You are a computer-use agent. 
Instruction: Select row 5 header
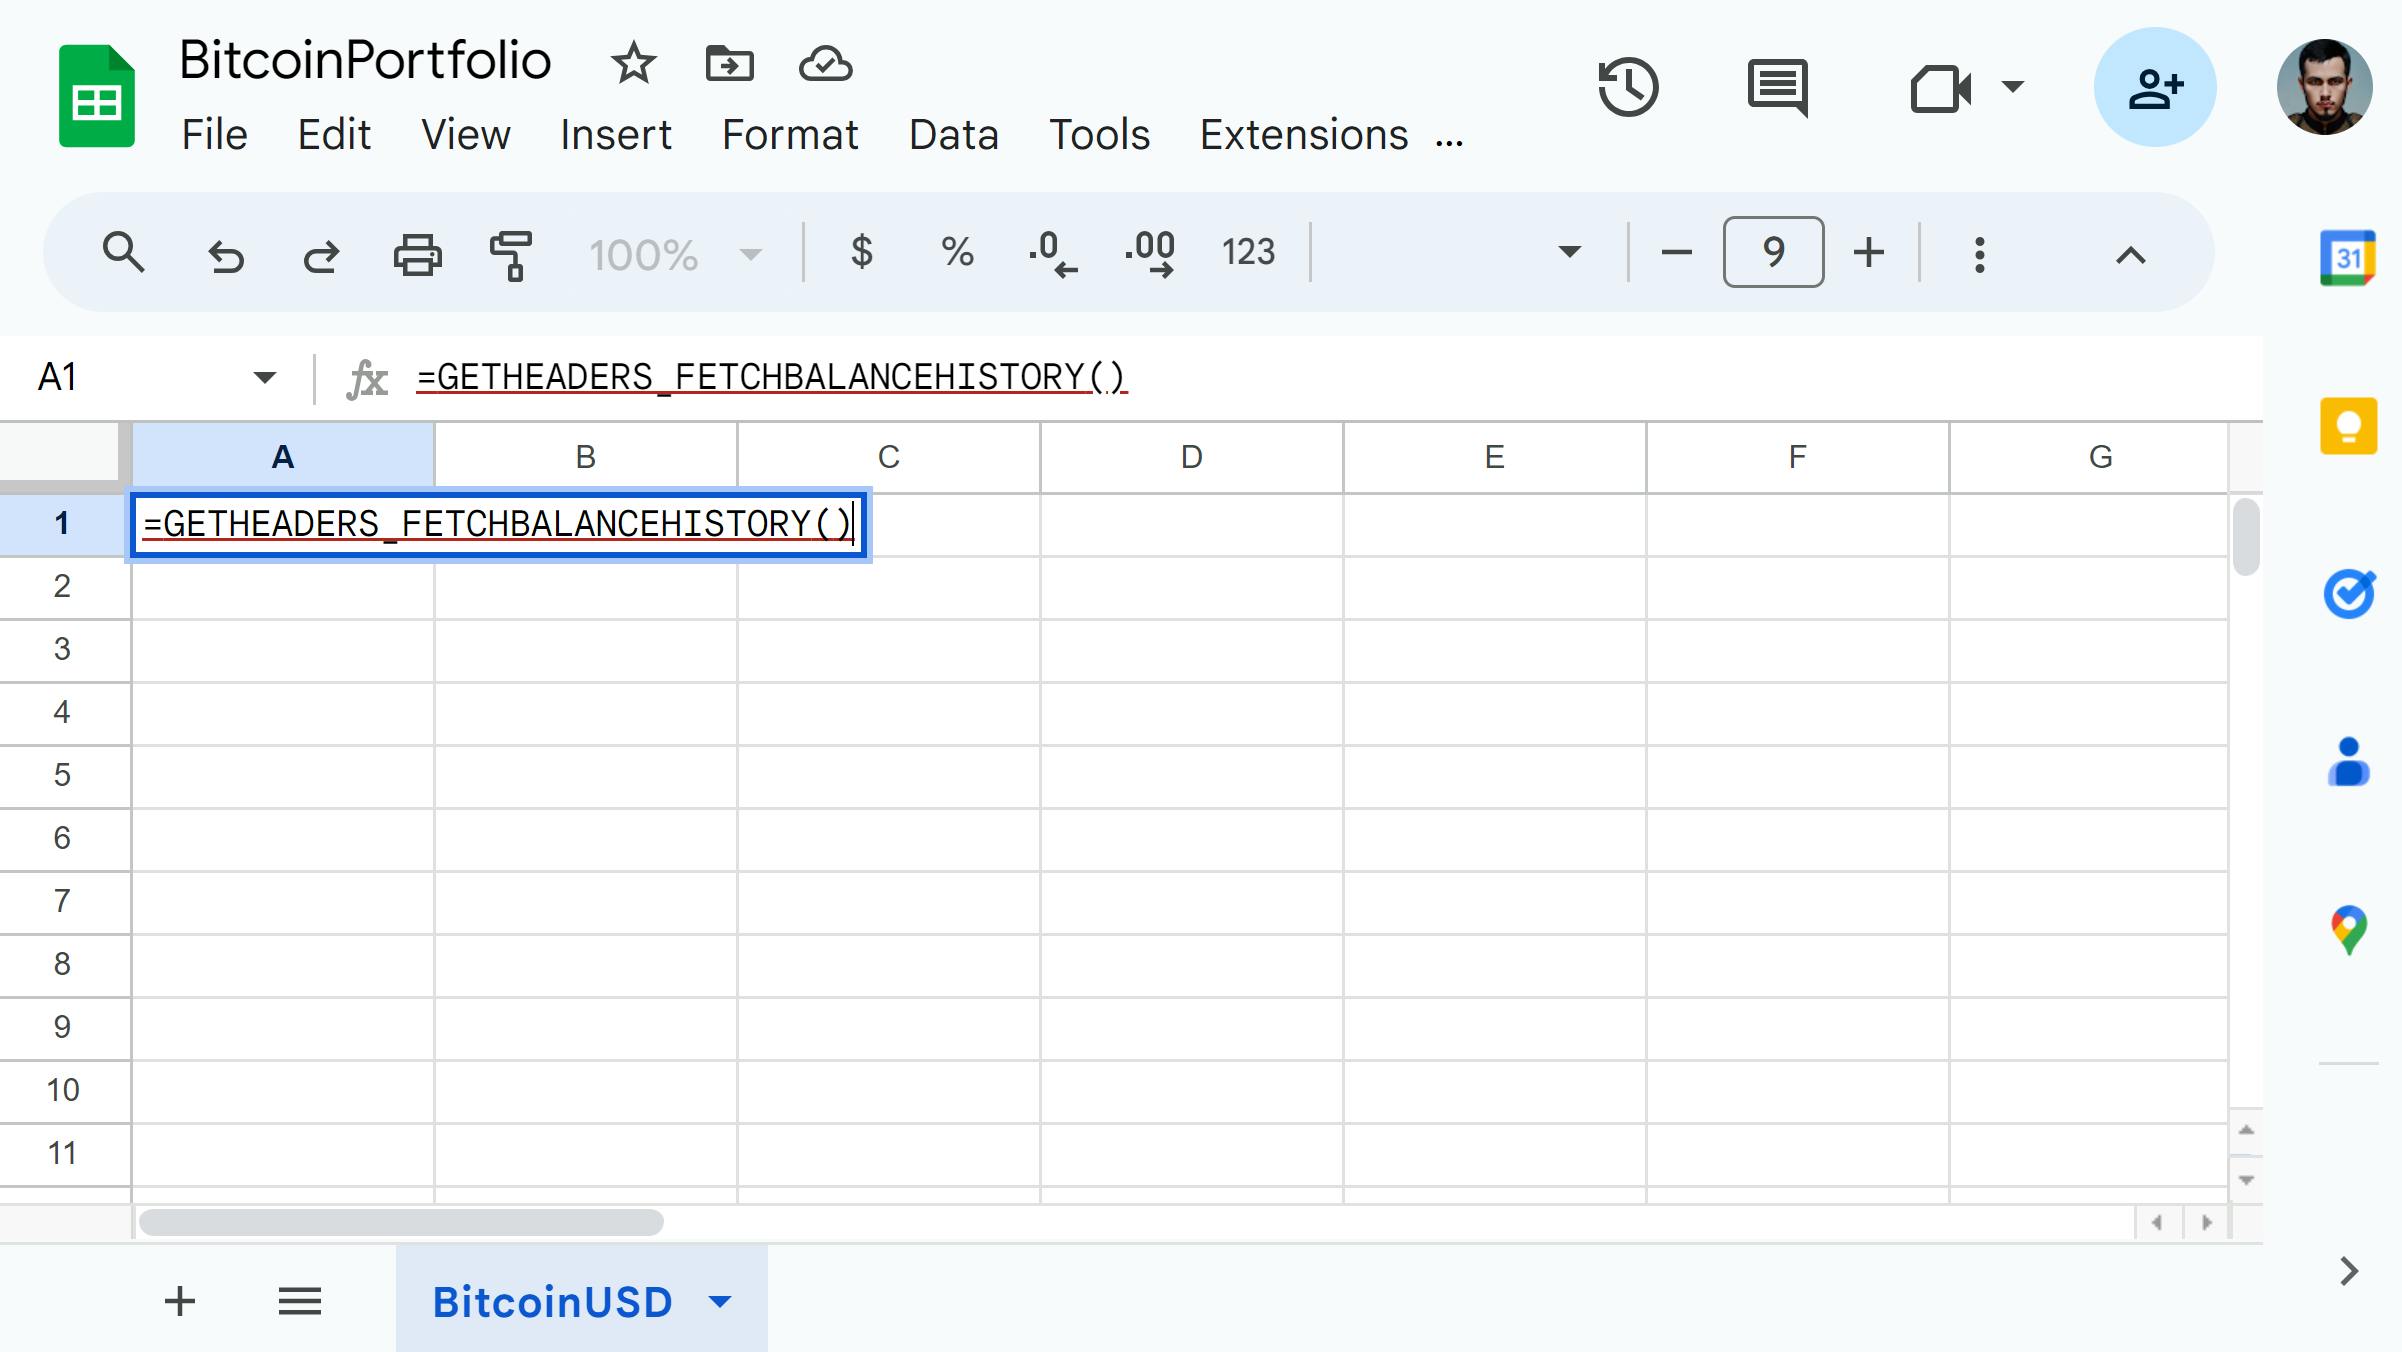point(63,775)
